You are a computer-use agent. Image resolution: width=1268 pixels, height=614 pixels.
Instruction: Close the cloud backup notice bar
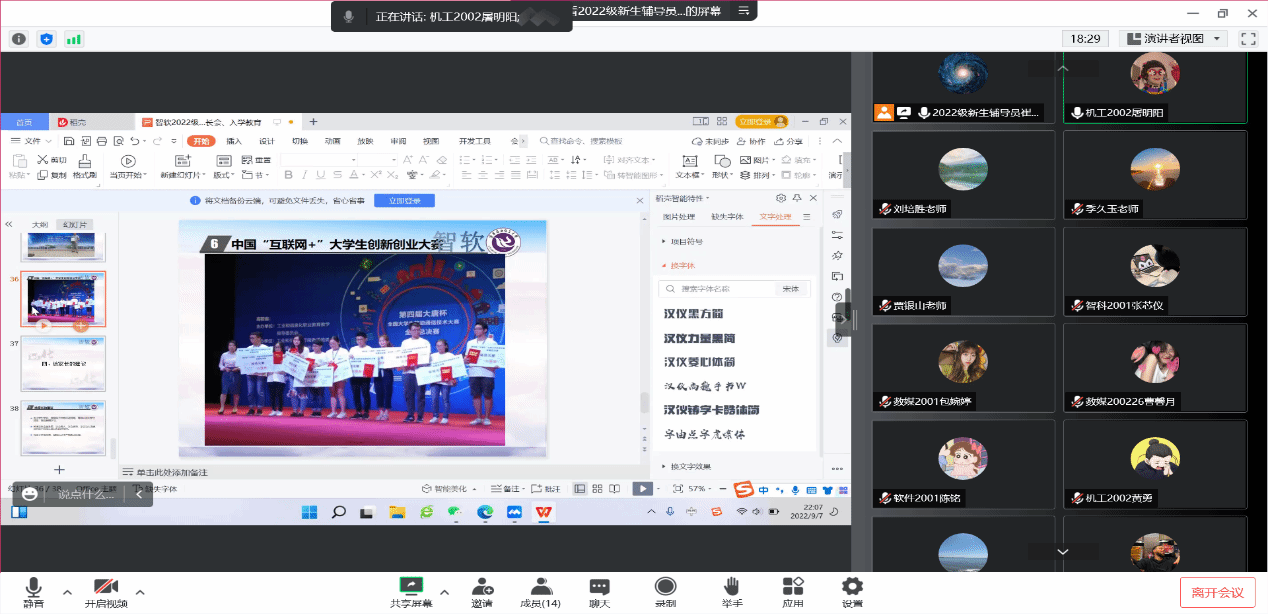(x=640, y=200)
